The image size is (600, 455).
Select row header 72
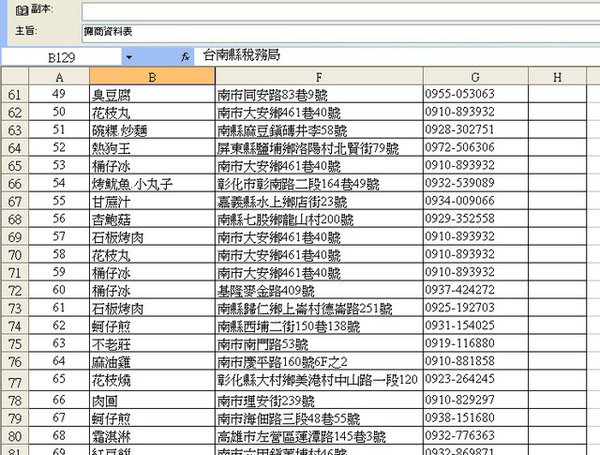(x=15, y=290)
